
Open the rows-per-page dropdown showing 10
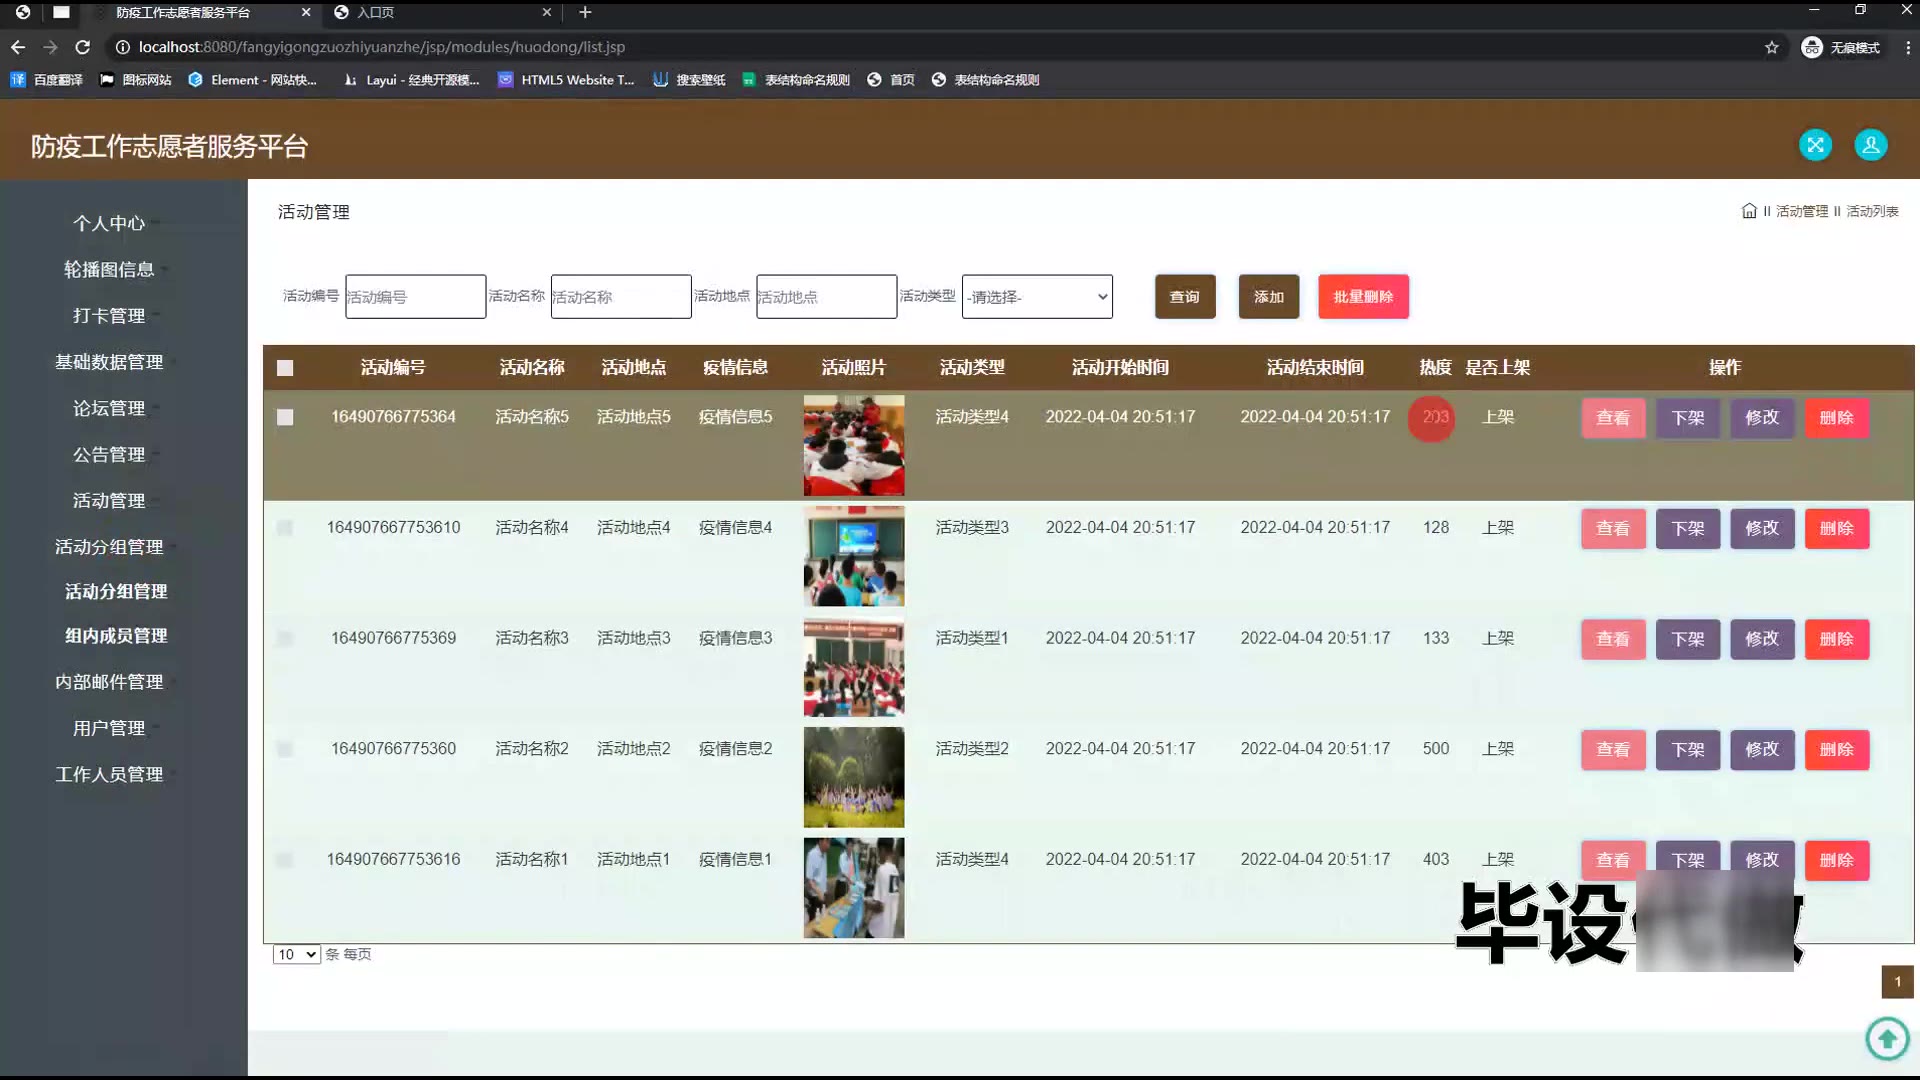click(296, 954)
